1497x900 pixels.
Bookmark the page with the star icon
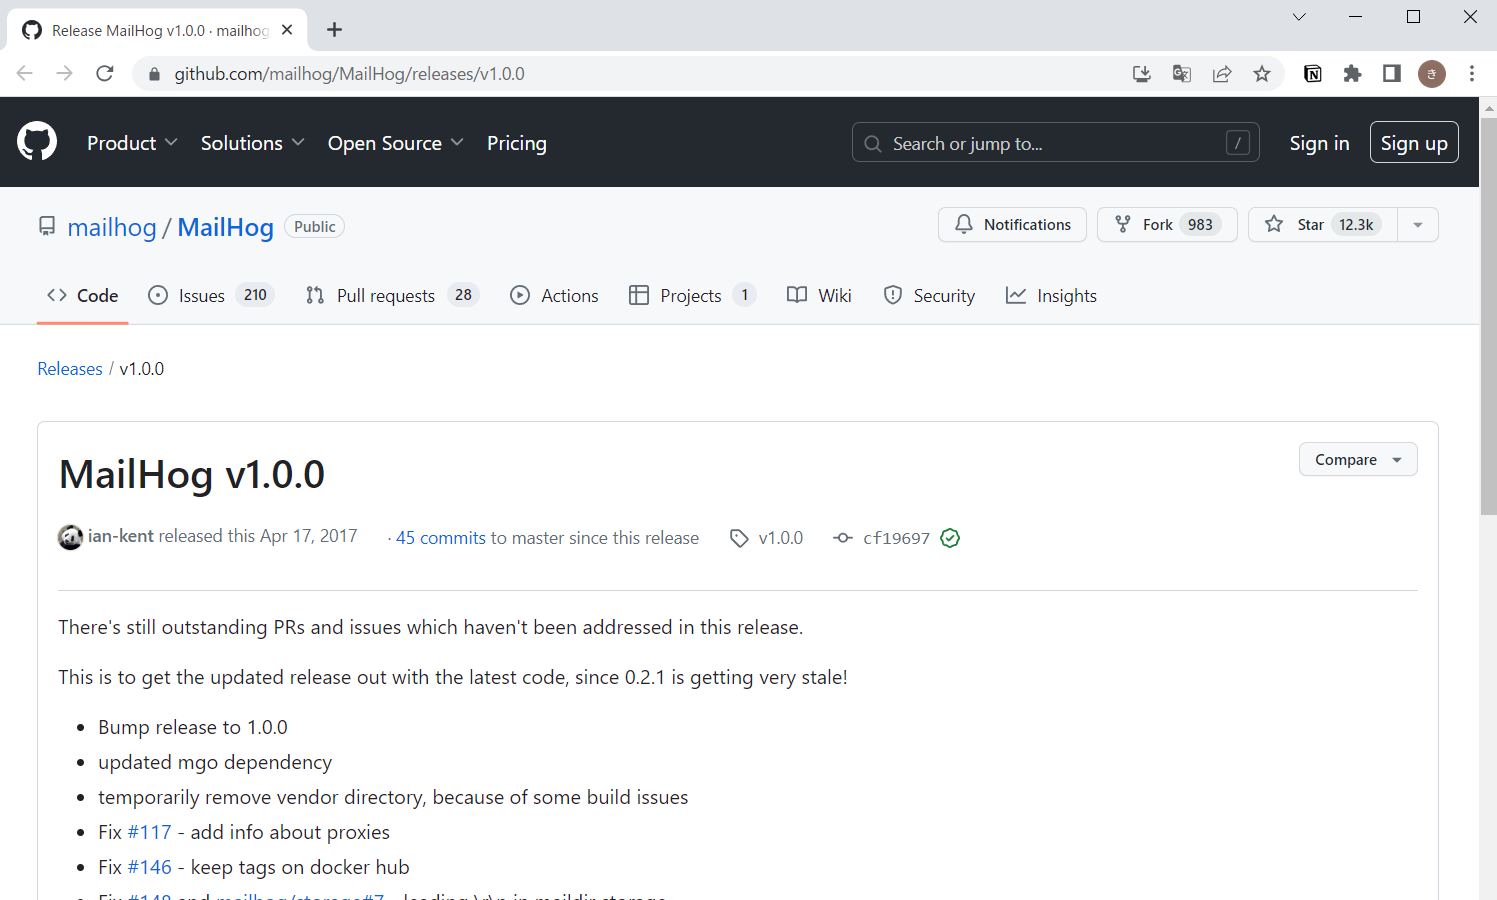[x=1262, y=73]
